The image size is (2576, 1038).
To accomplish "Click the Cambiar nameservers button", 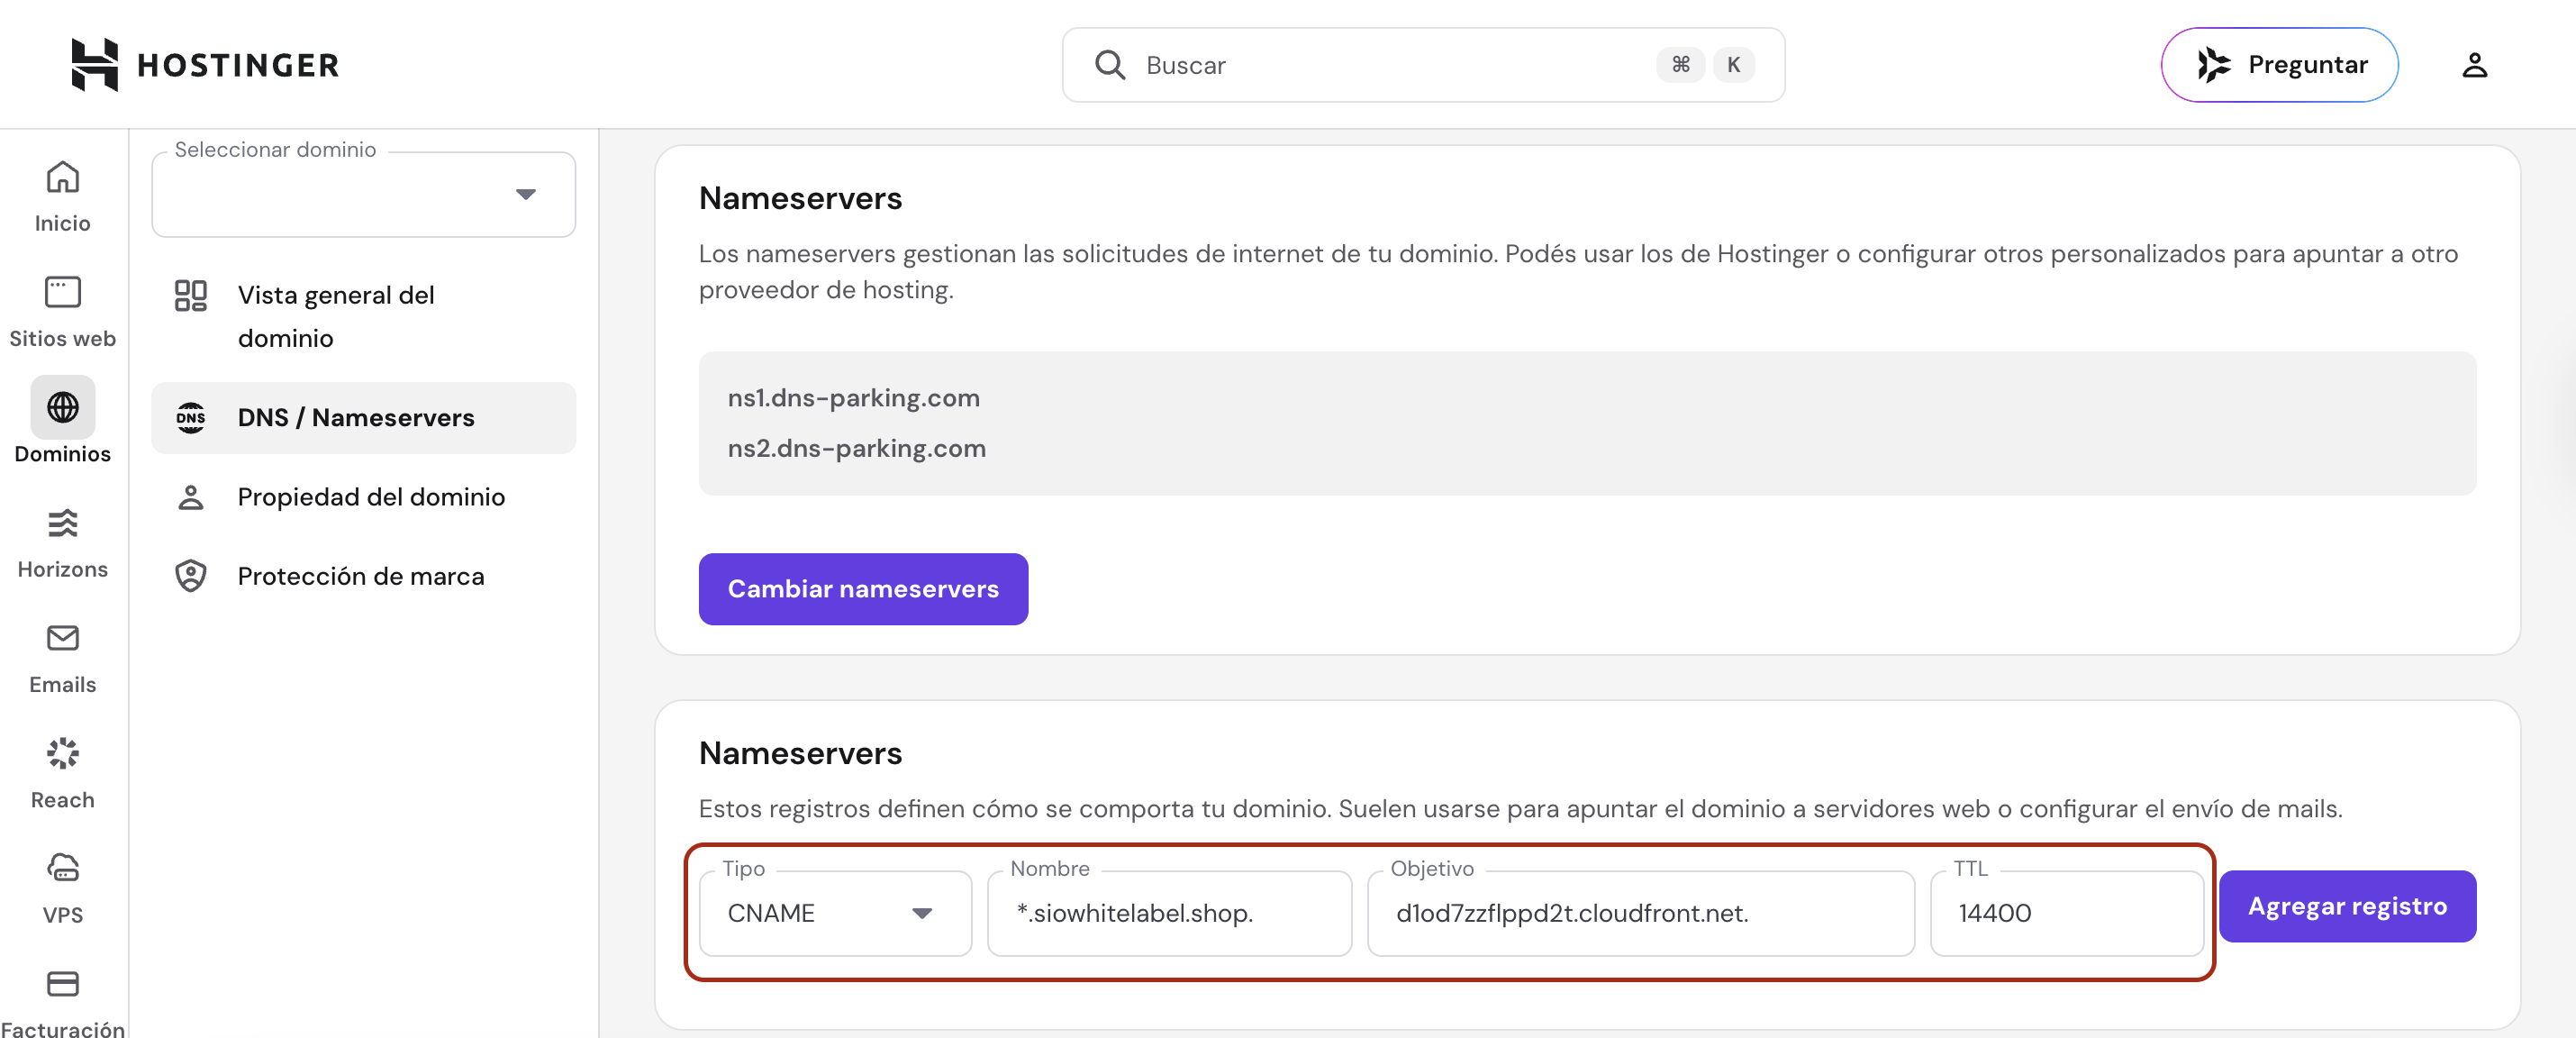I will pos(862,589).
